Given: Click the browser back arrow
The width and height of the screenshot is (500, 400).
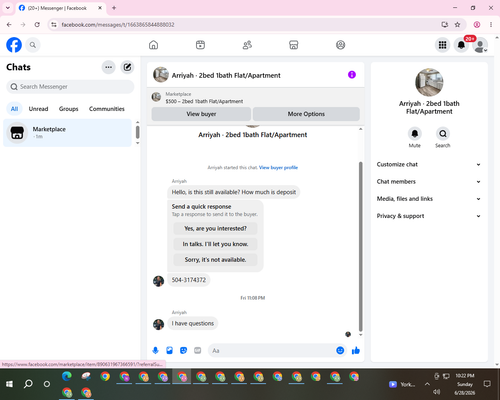Looking at the screenshot, I should tap(9, 25).
